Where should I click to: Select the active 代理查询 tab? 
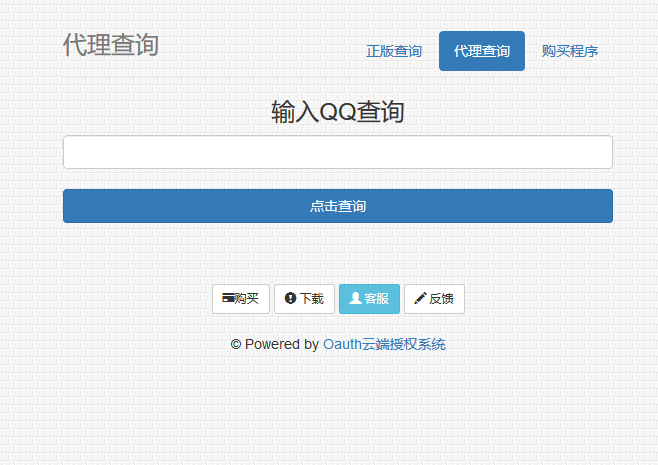coord(481,51)
